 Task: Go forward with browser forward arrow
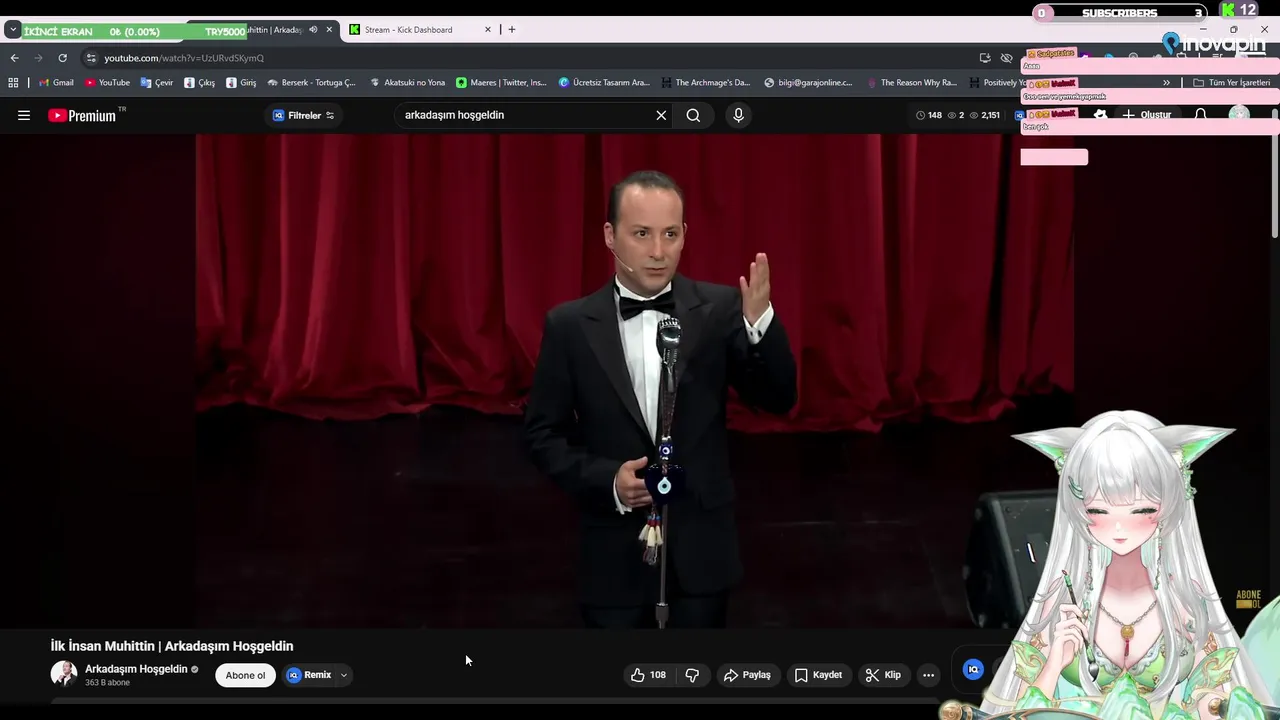[x=38, y=58]
